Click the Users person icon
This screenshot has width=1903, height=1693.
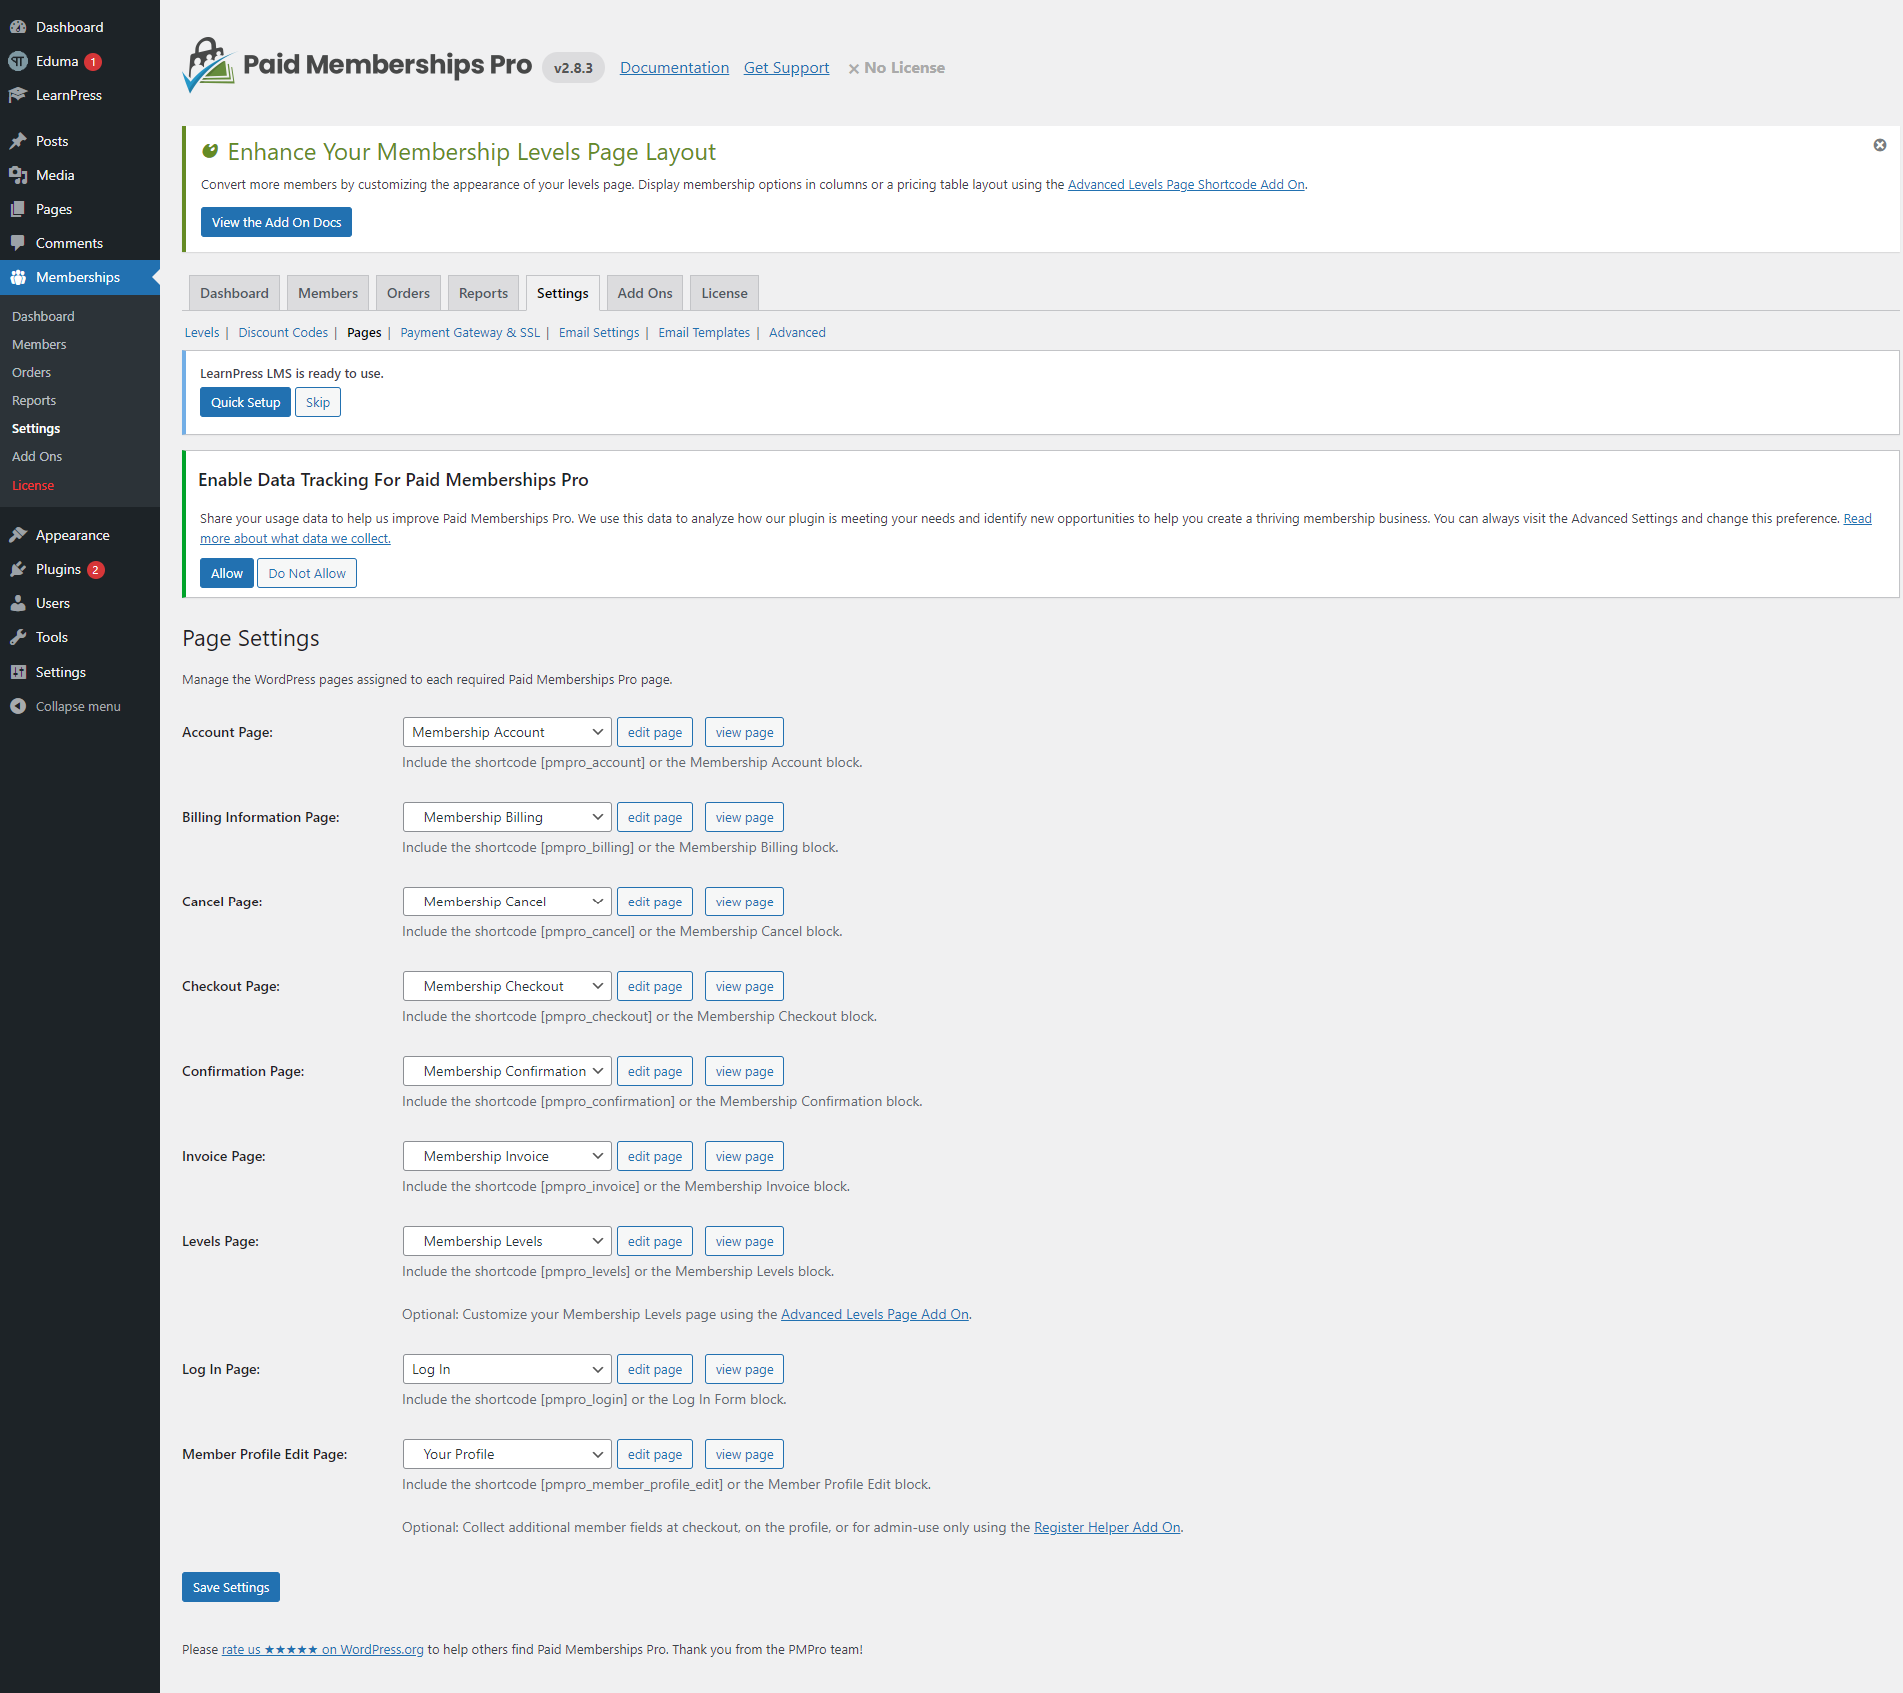[x=18, y=603]
